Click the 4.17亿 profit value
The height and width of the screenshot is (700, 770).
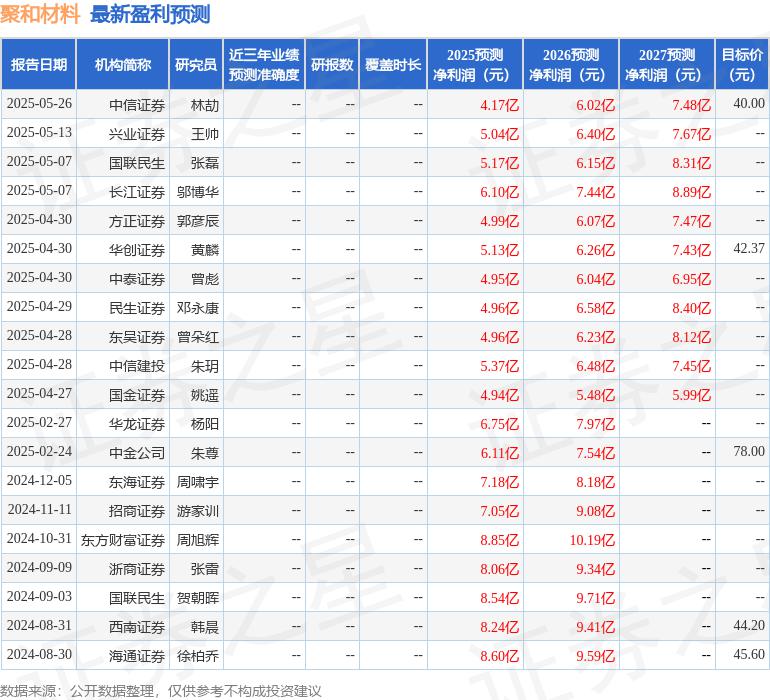(x=499, y=105)
